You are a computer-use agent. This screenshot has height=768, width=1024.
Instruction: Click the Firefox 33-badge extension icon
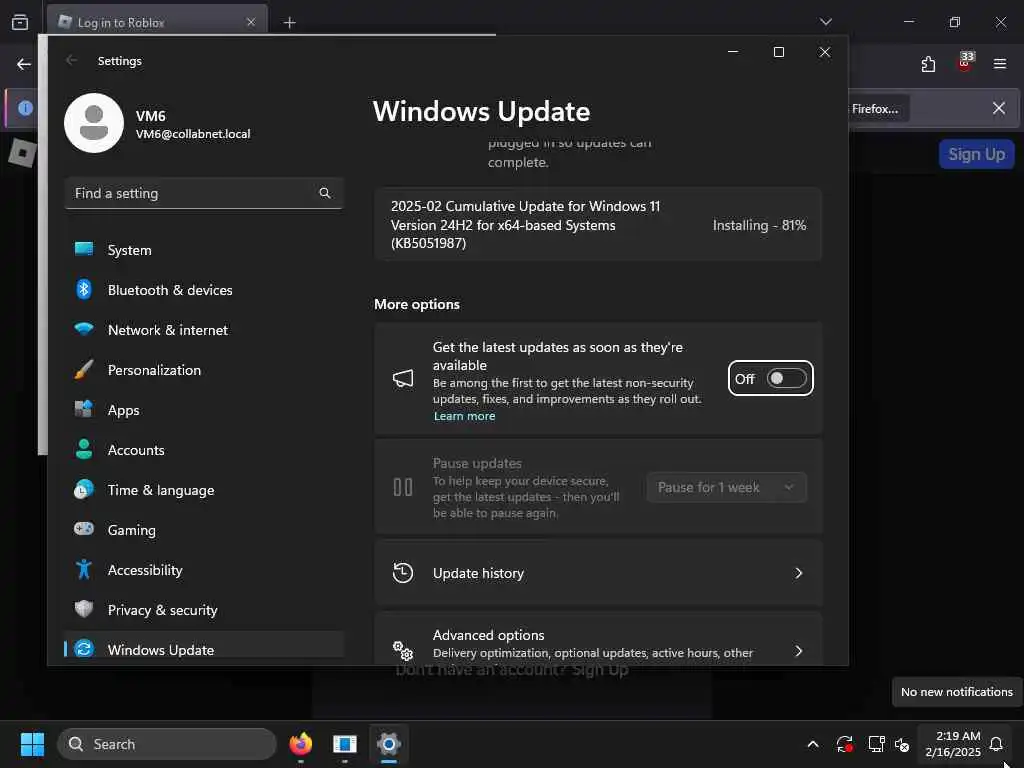coord(965,63)
